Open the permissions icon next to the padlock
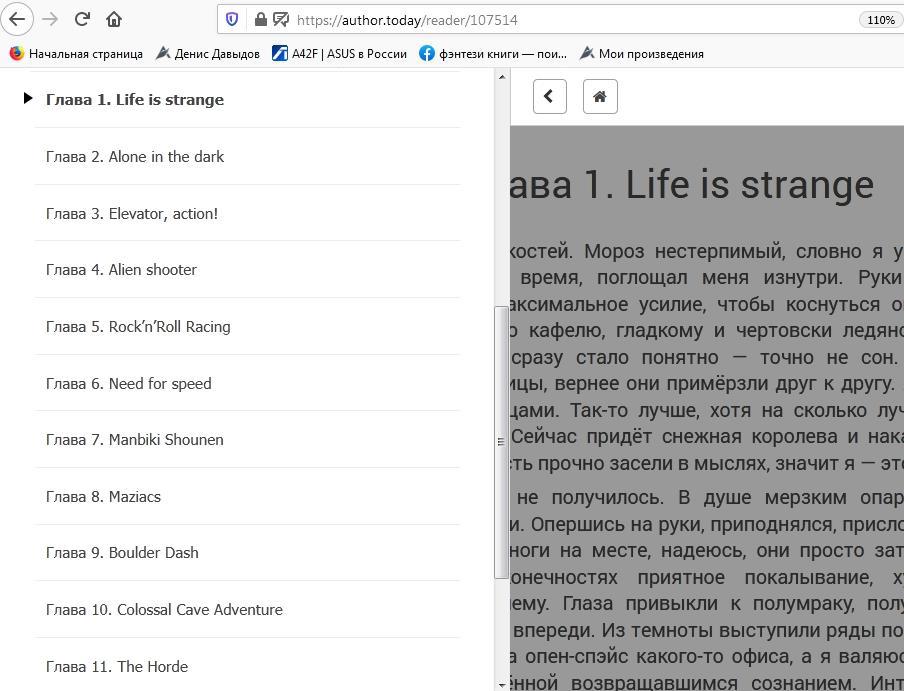 [280, 19]
